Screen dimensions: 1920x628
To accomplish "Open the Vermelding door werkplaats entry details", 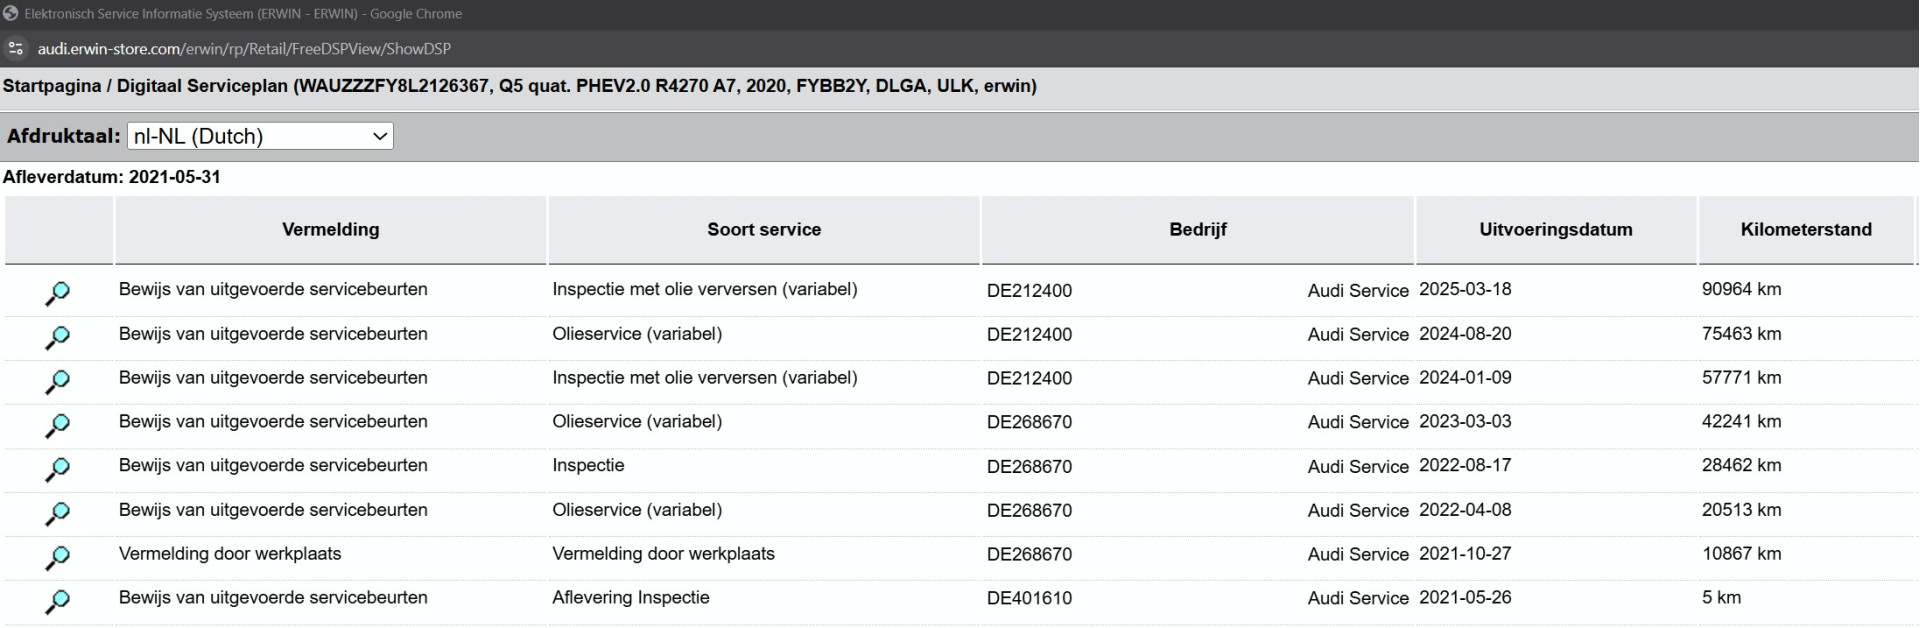I will click(x=58, y=557).
